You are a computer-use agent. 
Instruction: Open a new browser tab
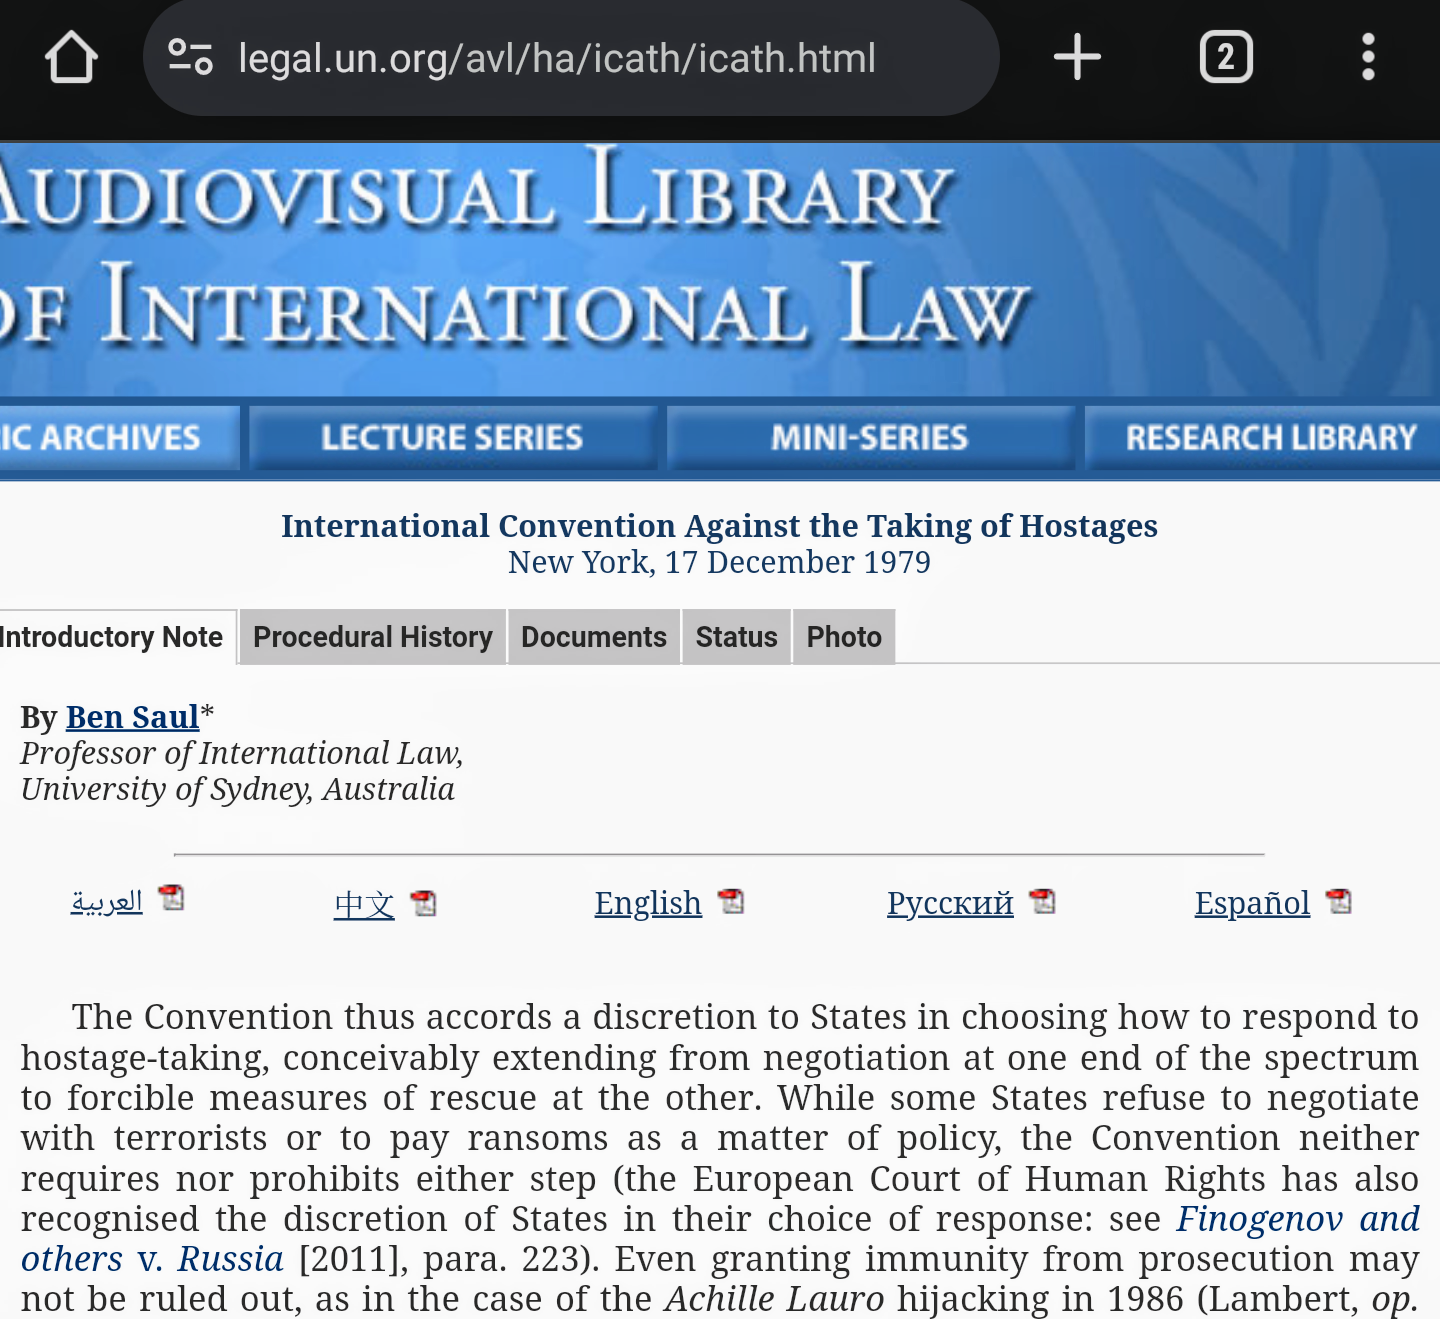(1077, 57)
